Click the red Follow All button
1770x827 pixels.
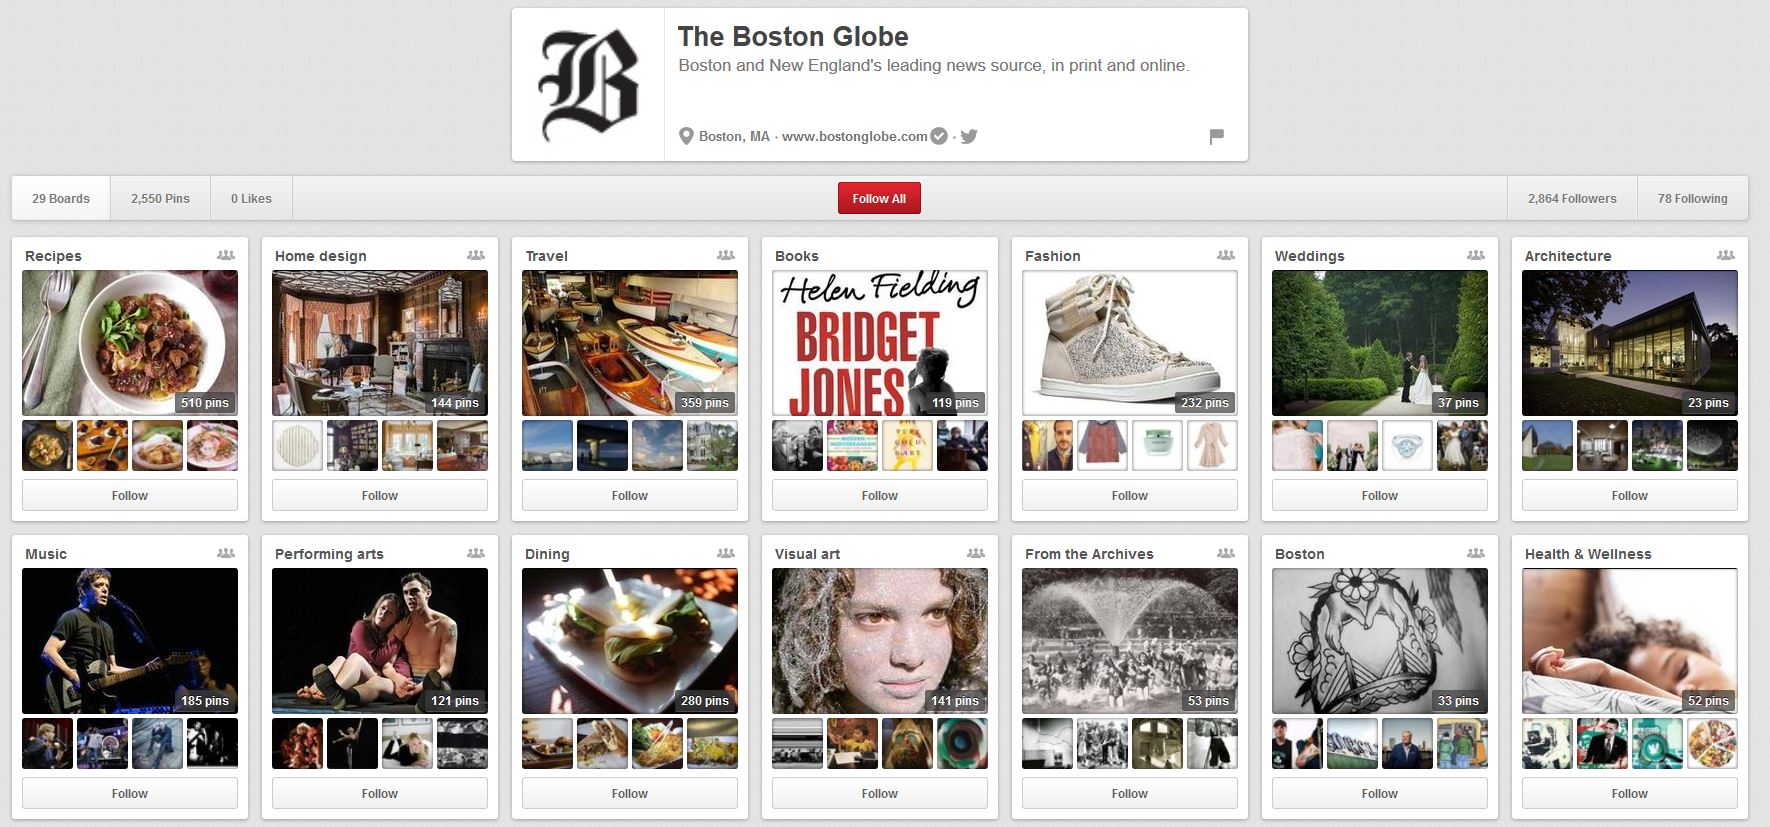pyautogui.click(x=879, y=198)
